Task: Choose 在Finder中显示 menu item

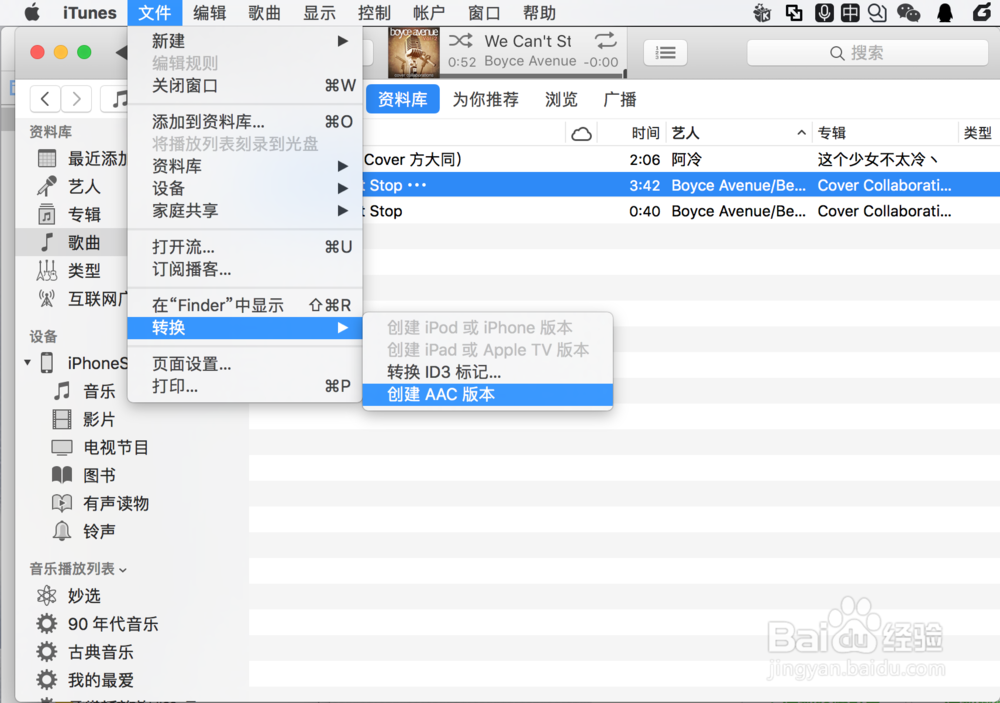Action: point(245,306)
